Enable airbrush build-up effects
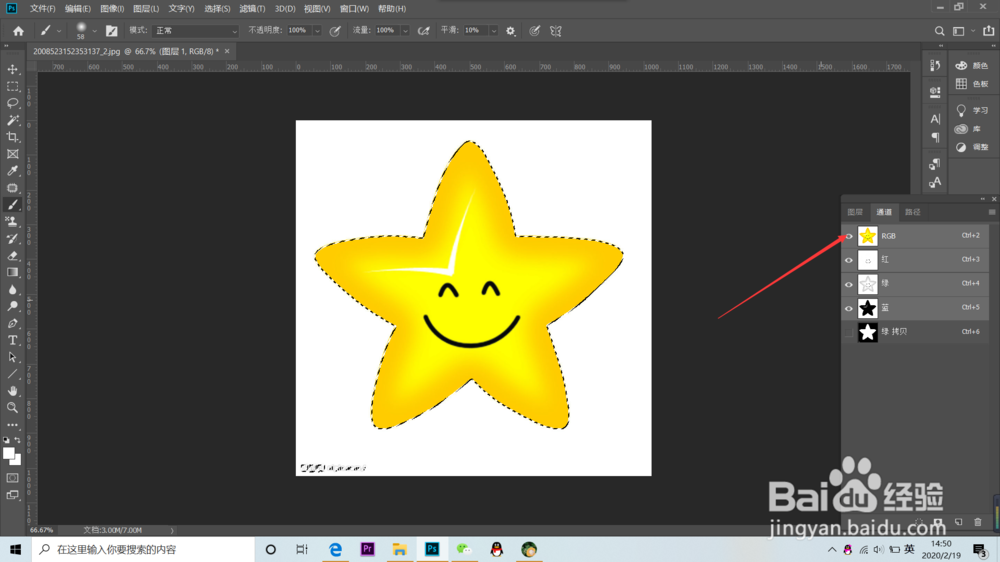The width and height of the screenshot is (1000, 562). tap(423, 31)
